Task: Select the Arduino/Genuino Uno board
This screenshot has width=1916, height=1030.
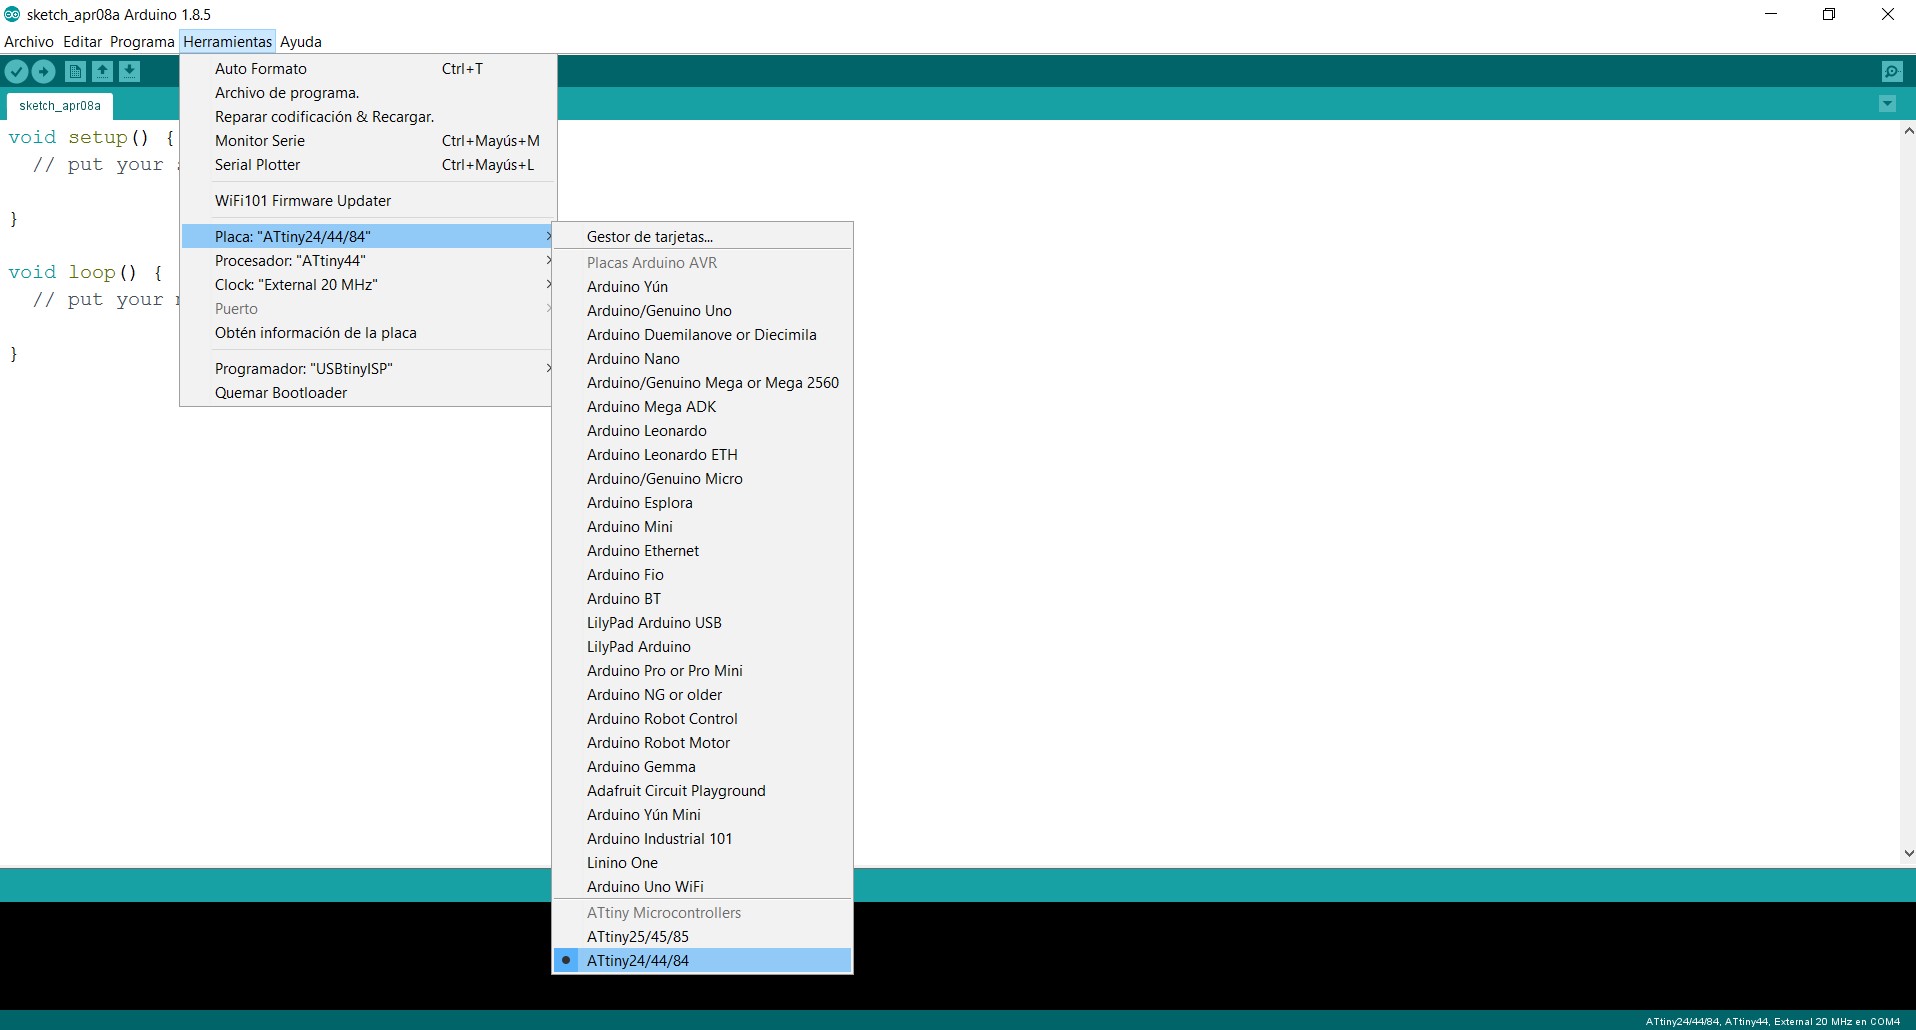Action: pos(702,311)
